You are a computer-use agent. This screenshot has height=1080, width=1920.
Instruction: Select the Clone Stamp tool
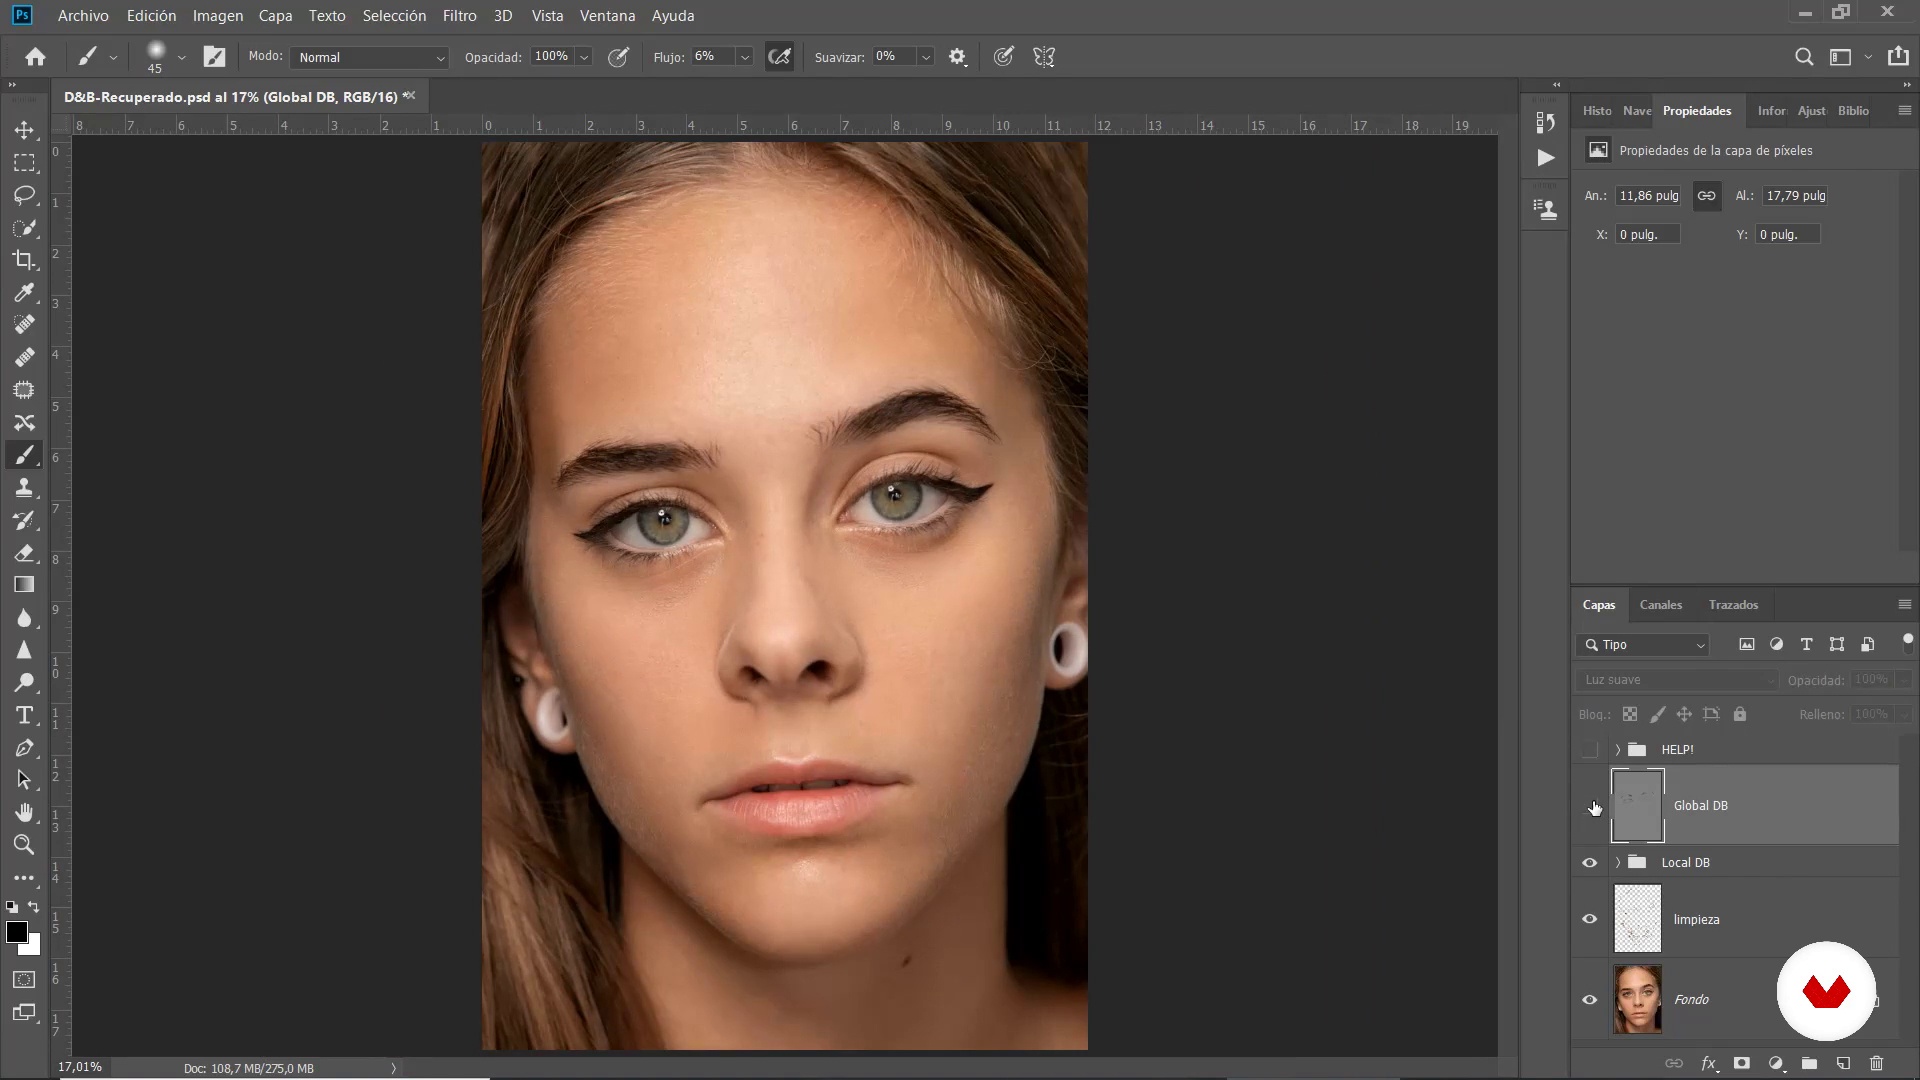tap(24, 488)
